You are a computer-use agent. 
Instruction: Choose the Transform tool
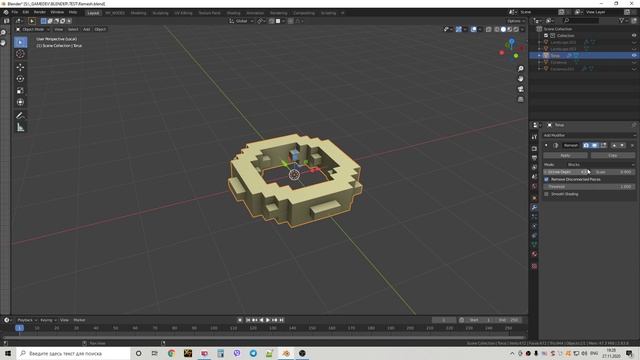pos(20,102)
